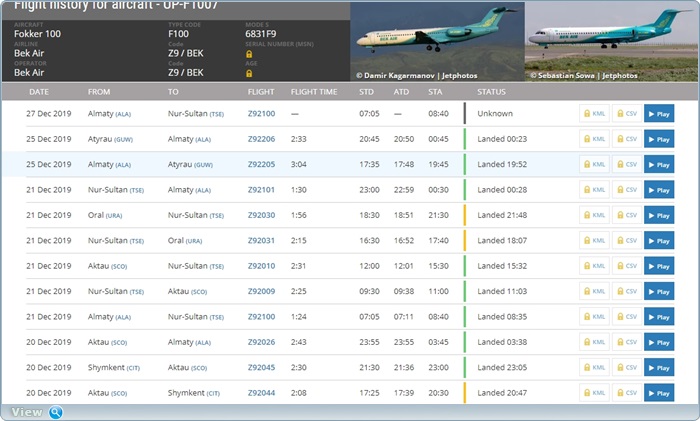The image size is (700, 421).
Task: Download locked CSV for flight Z92009
Action: pyautogui.click(x=627, y=292)
